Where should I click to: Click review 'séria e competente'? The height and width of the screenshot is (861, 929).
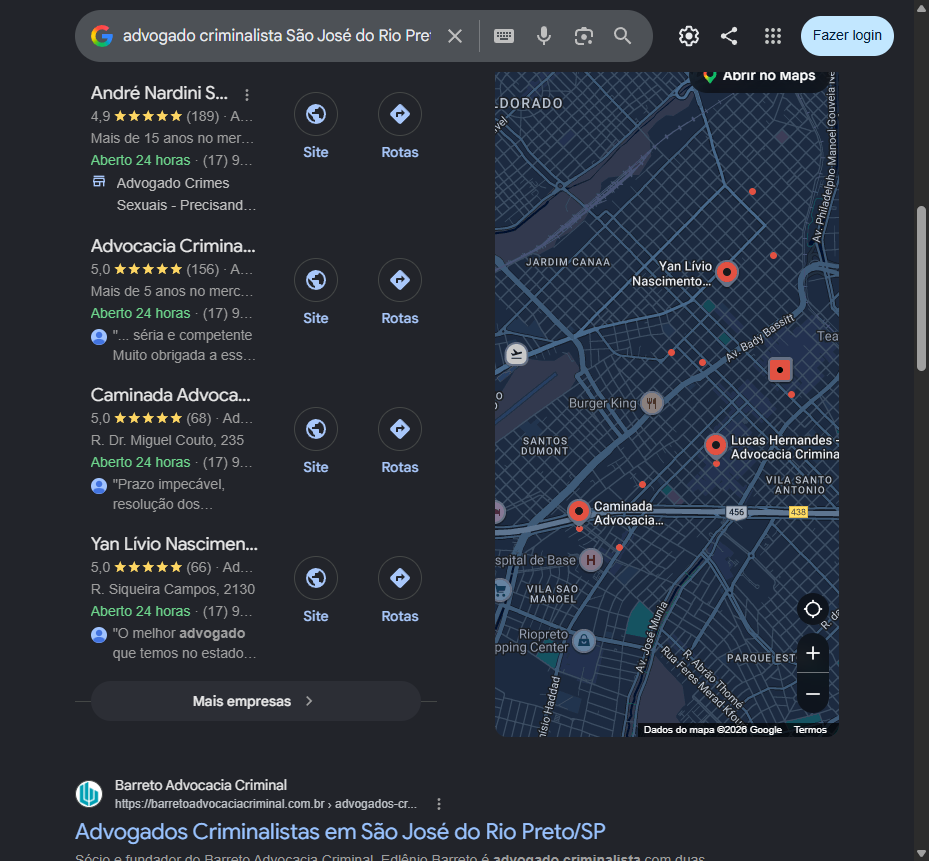pos(184,345)
